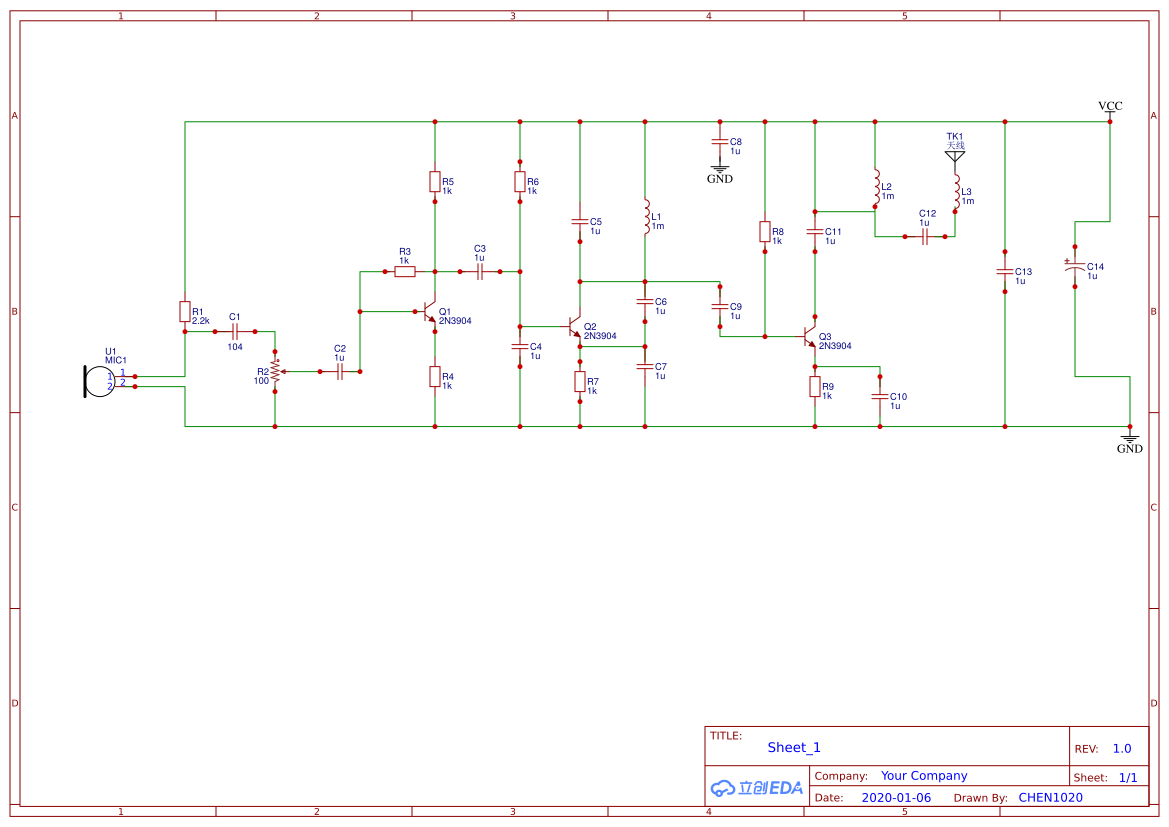
Task: Select resistor R4 symbol
Action: [x=435, y=377]
